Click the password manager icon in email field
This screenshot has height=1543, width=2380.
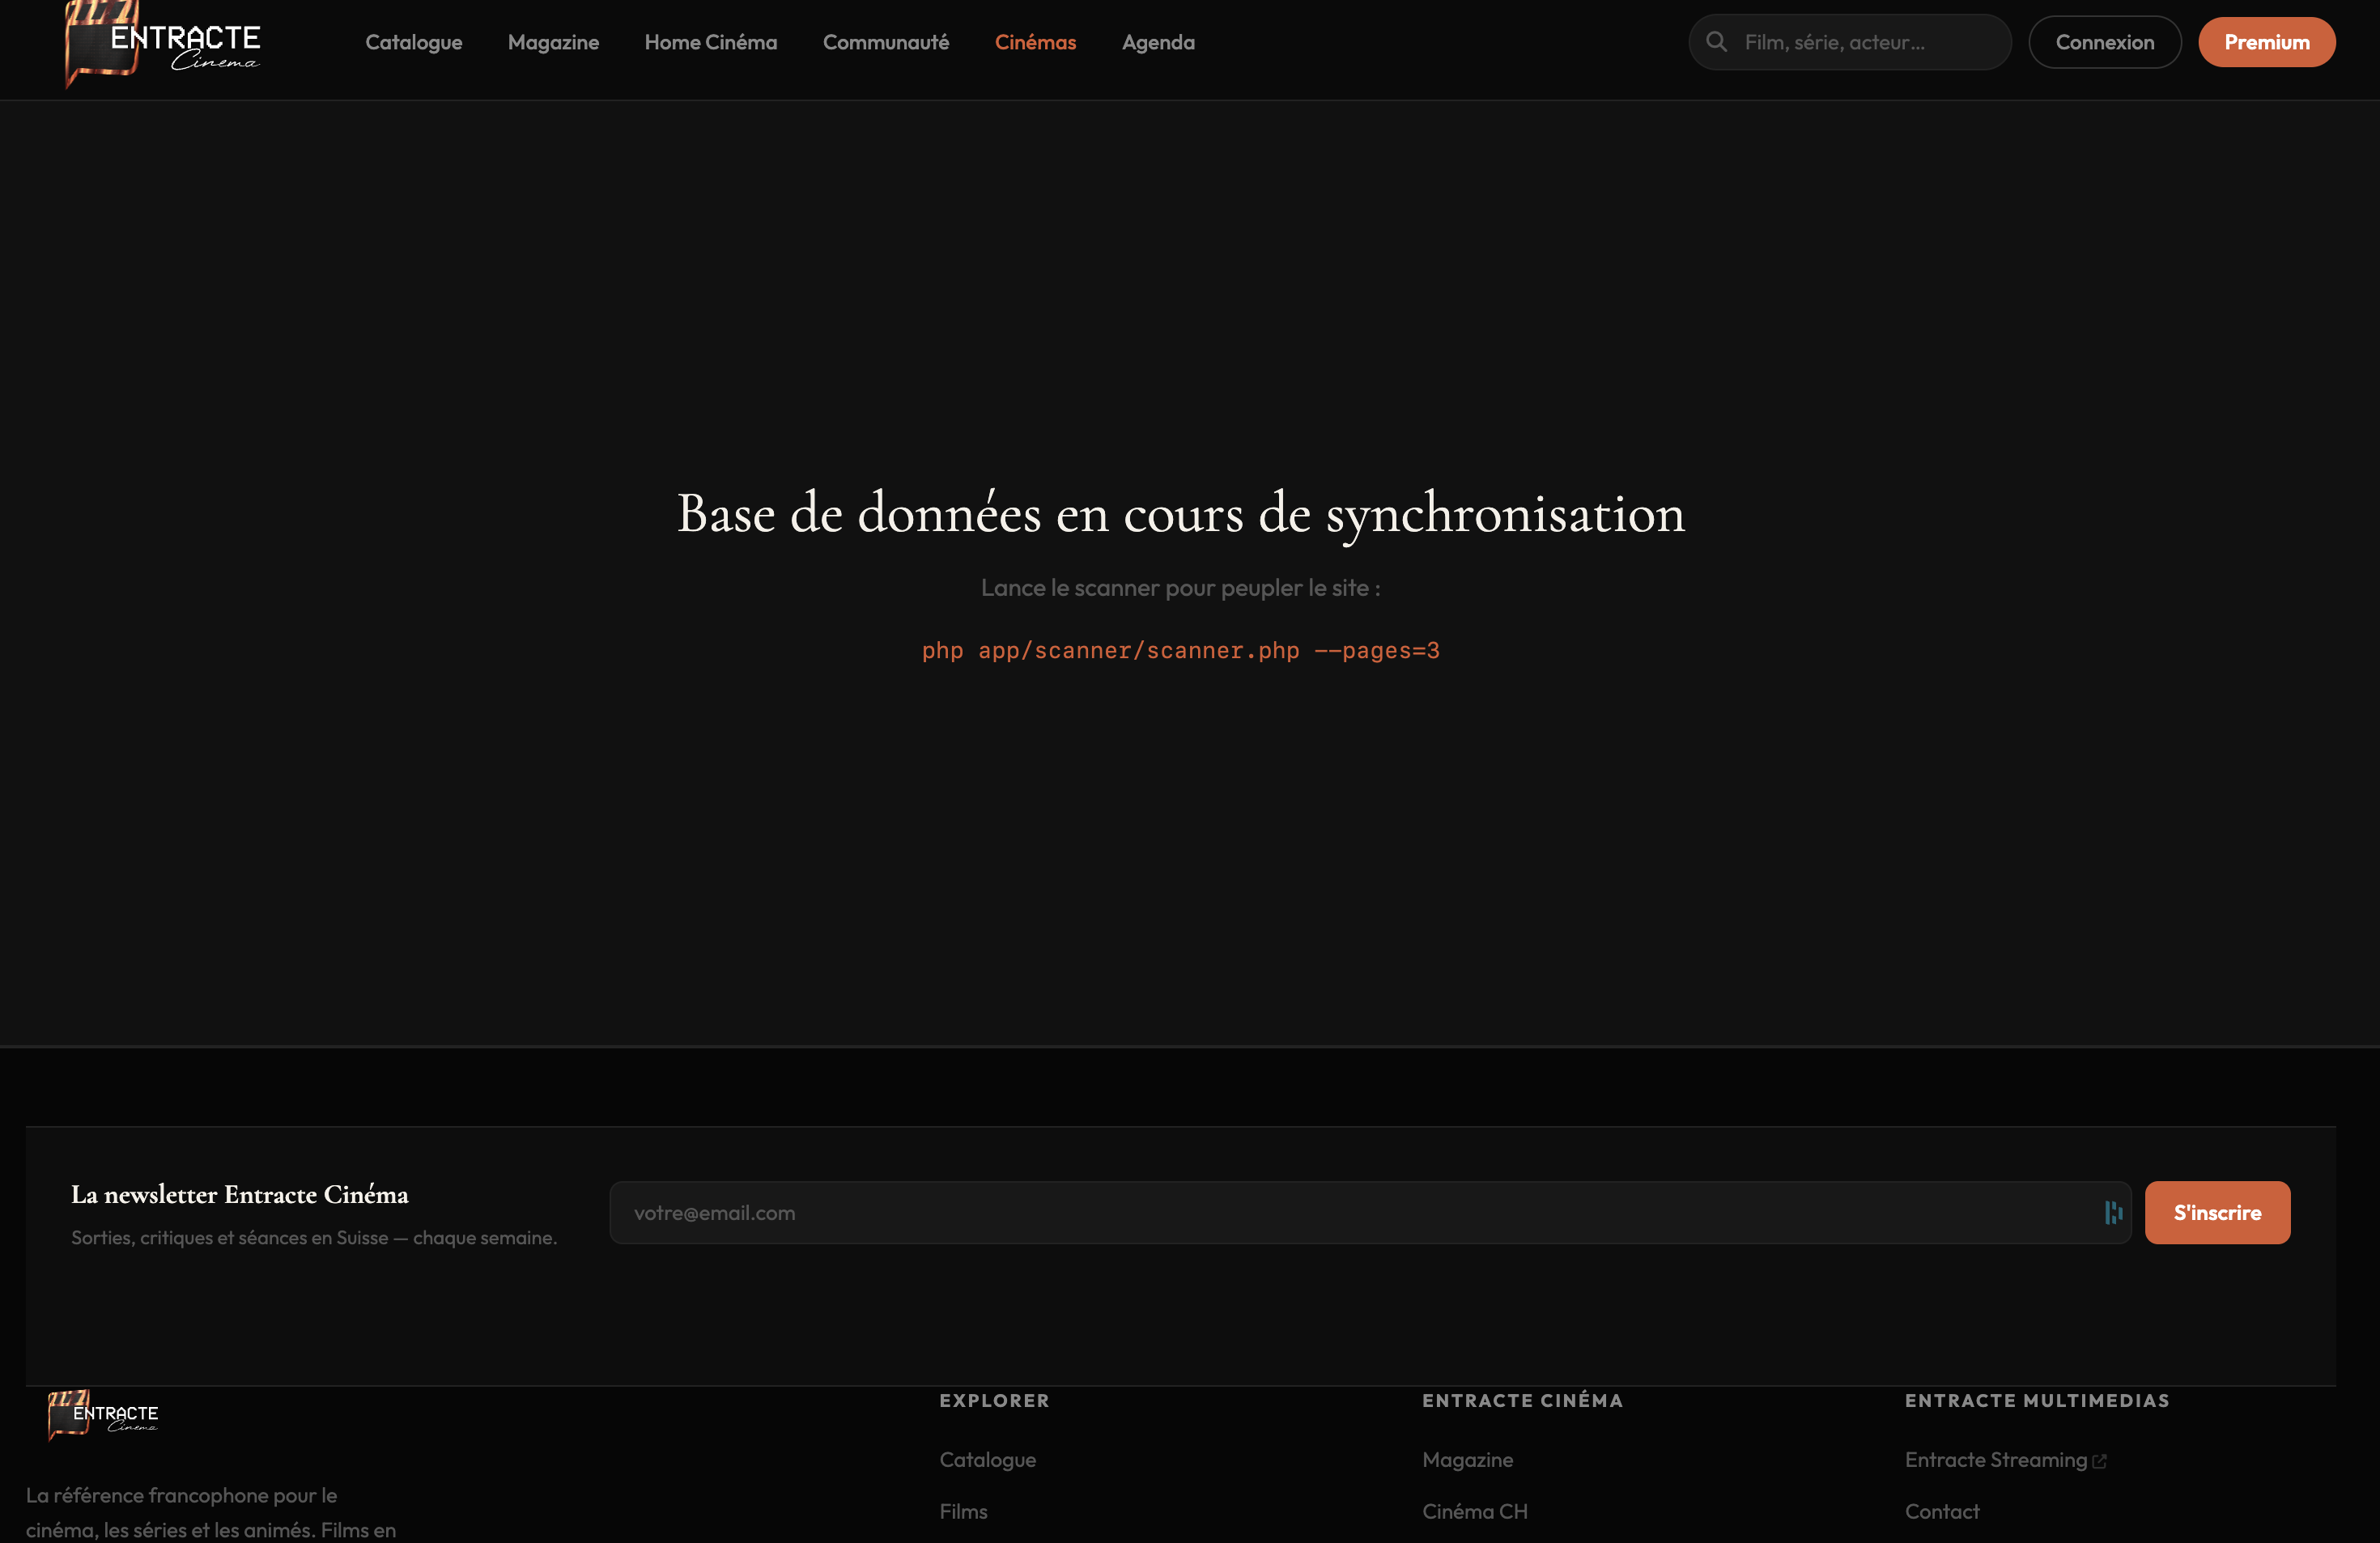[2113, 1212]
